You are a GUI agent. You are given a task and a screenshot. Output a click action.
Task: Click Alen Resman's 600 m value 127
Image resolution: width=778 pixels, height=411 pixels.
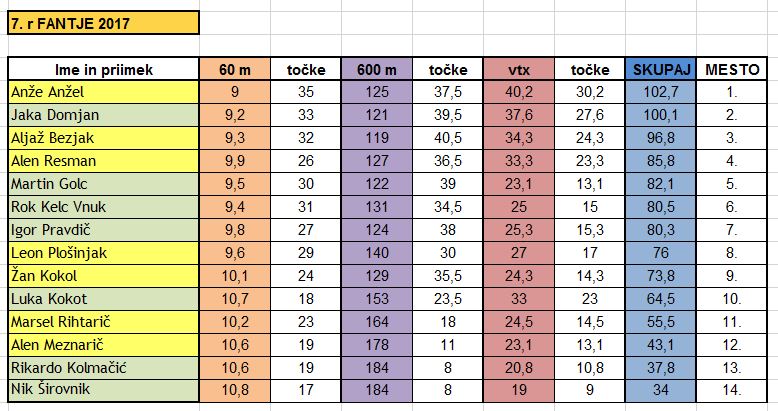point(377,161)
